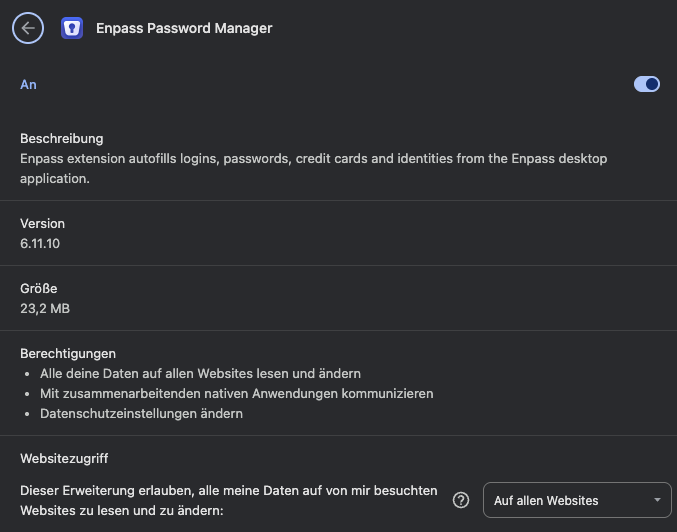Viewport: 677px width, 532px height.
Task: Click the size value 23,2 MB
Action: [45, 308]
